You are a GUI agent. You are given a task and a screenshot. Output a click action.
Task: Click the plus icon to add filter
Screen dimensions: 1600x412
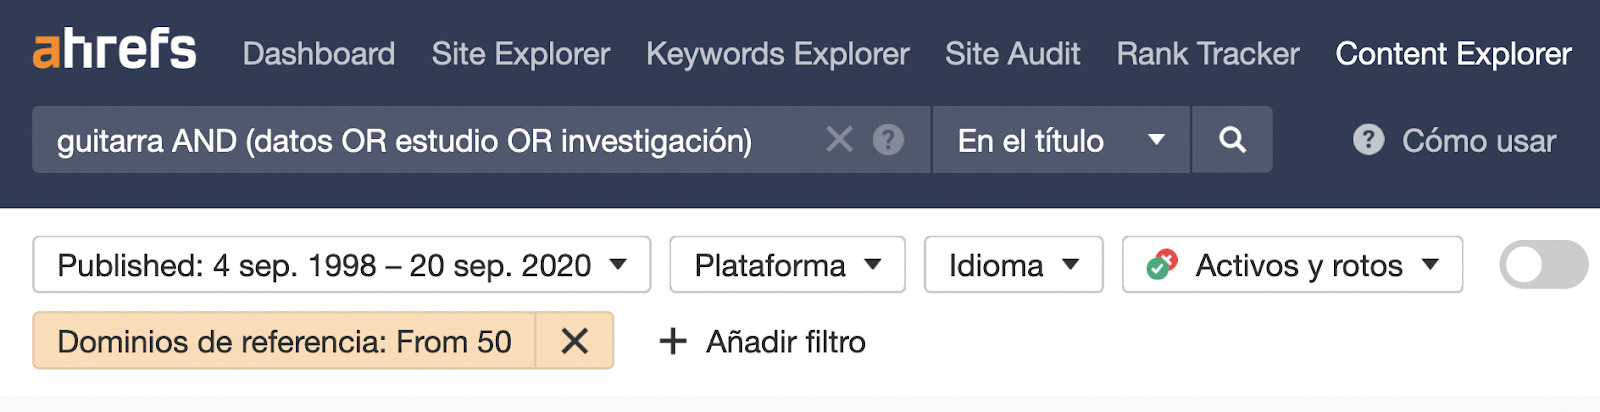pyautogui.click(x=673, y=342)
